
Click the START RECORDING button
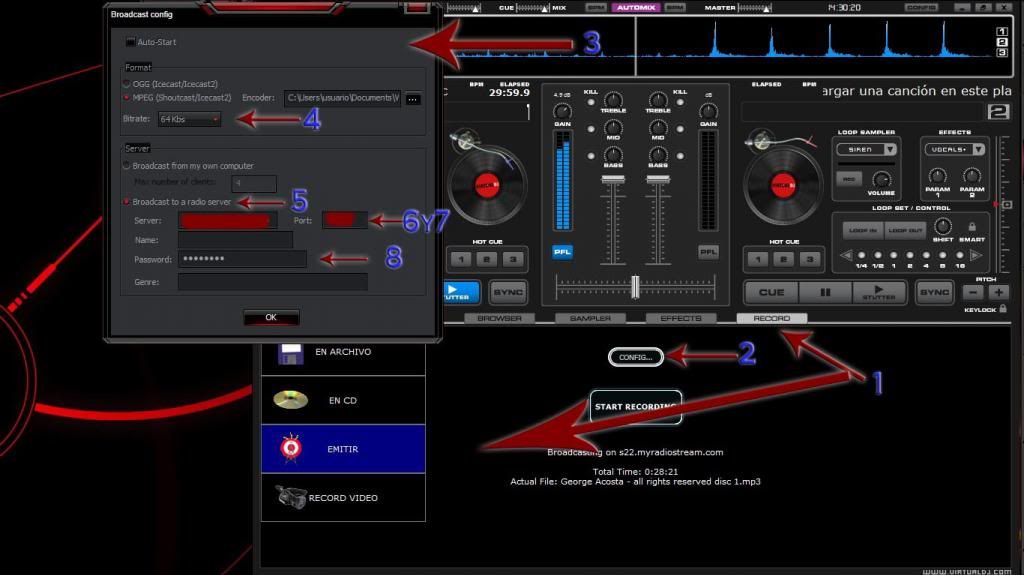click(x=635, y=406)
